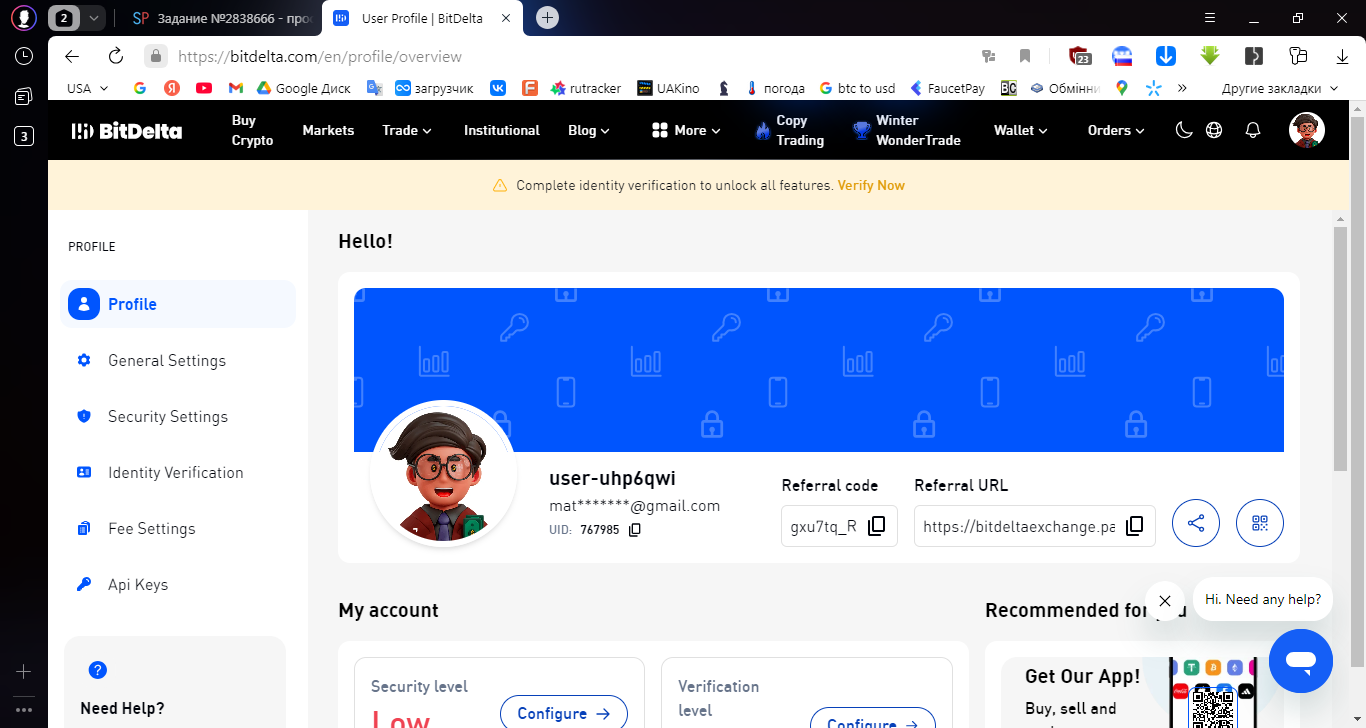
Task: Show referral QR code
Action: [x=1260, y=523]
